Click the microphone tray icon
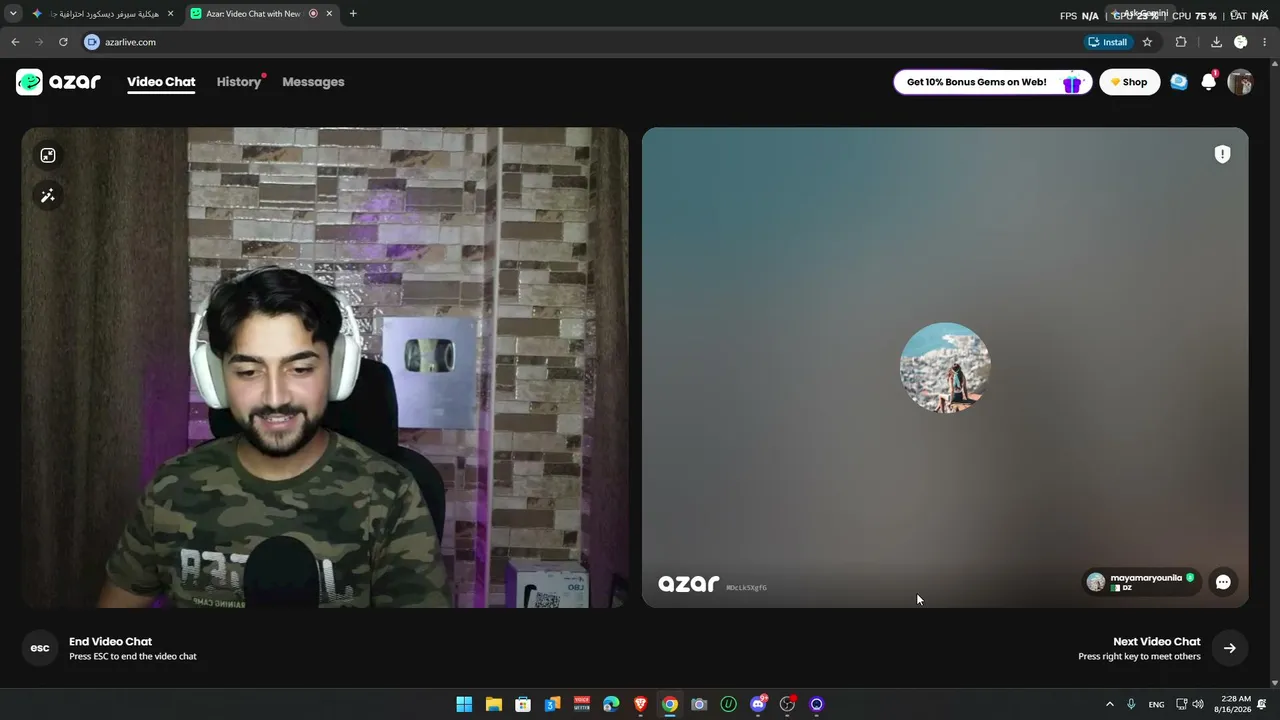This screenshot has height=720, width=1280. coord(1131,704)
